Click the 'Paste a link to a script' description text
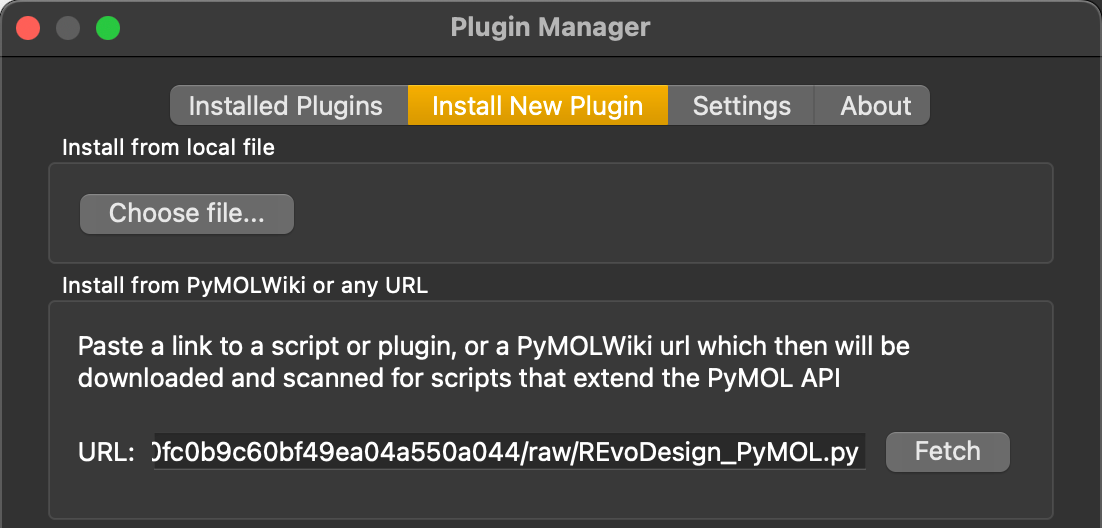This screenshot has height=528, width=1102. click(x=493, y=362)
